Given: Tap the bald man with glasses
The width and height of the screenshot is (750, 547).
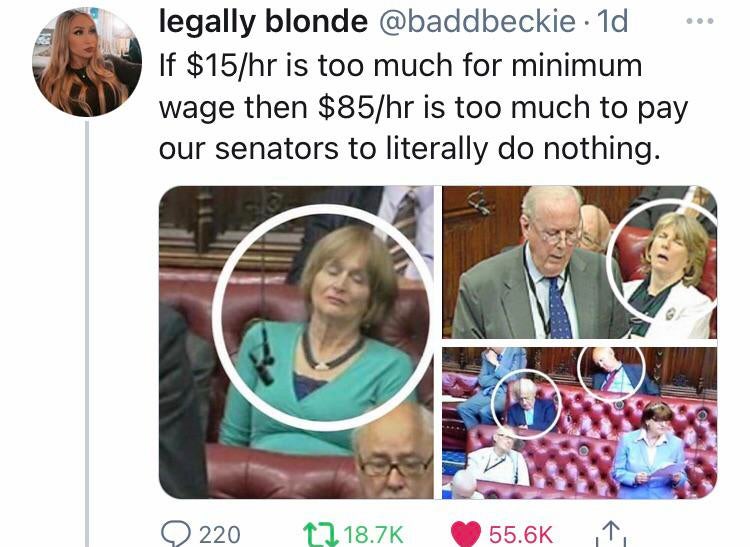Looking at the screenshot, I should click(393, 451).
